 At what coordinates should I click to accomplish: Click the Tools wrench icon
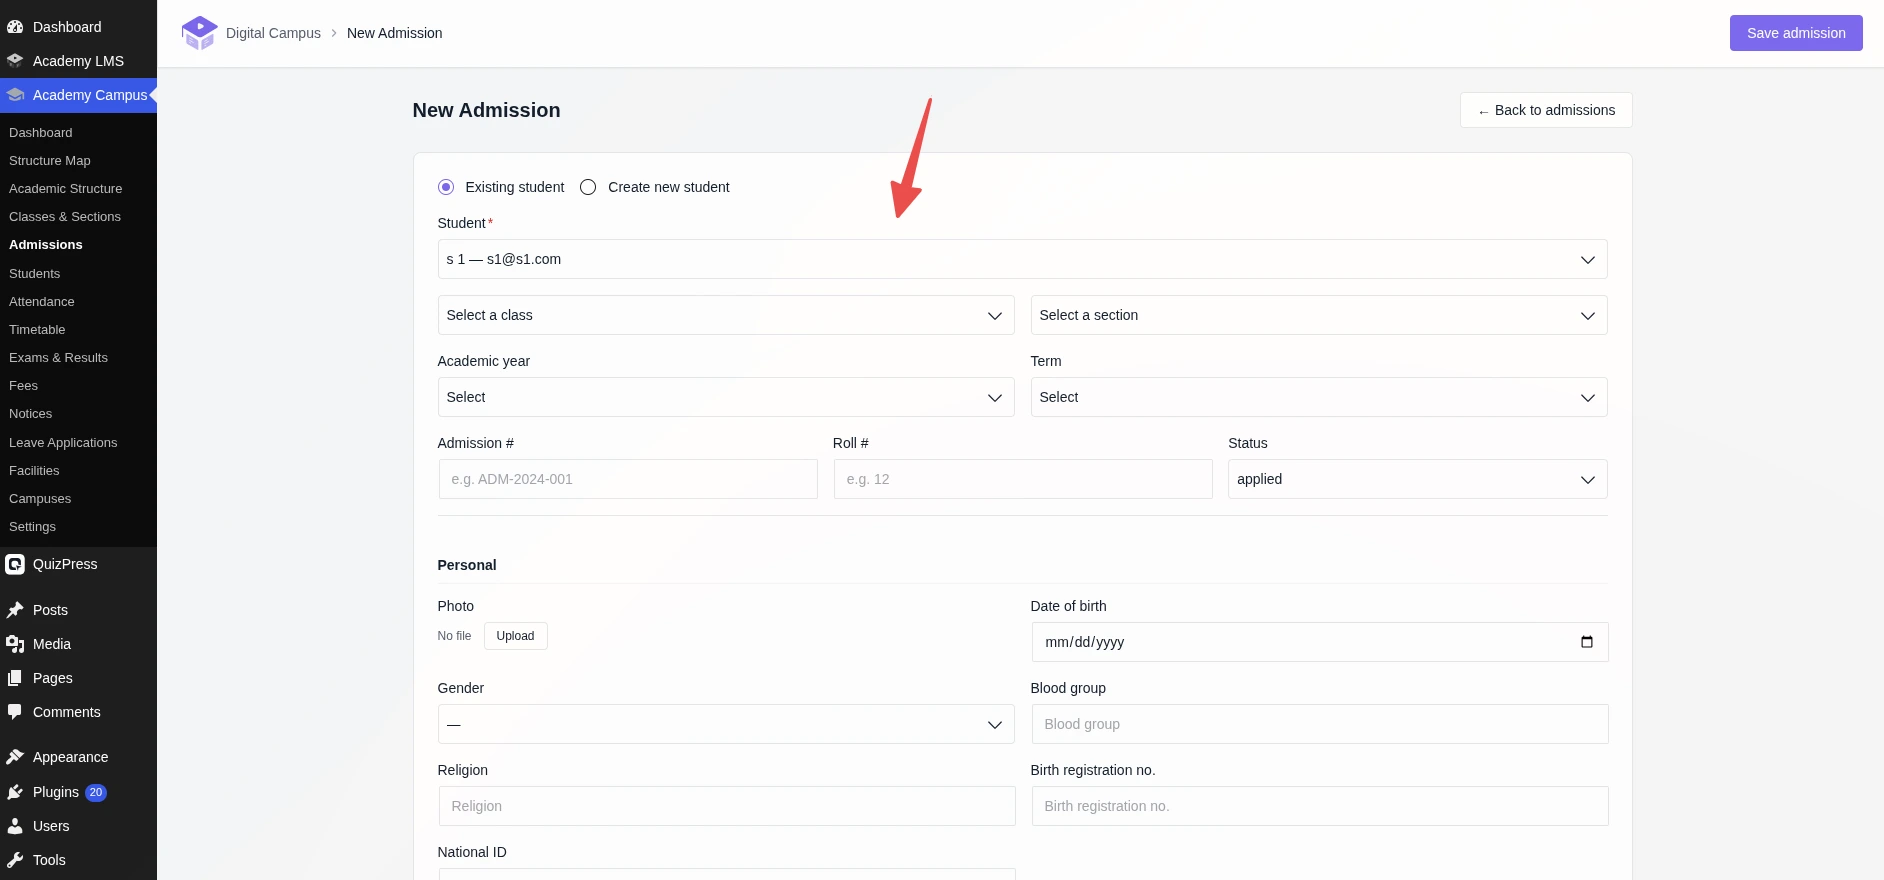tap(15, 860)
